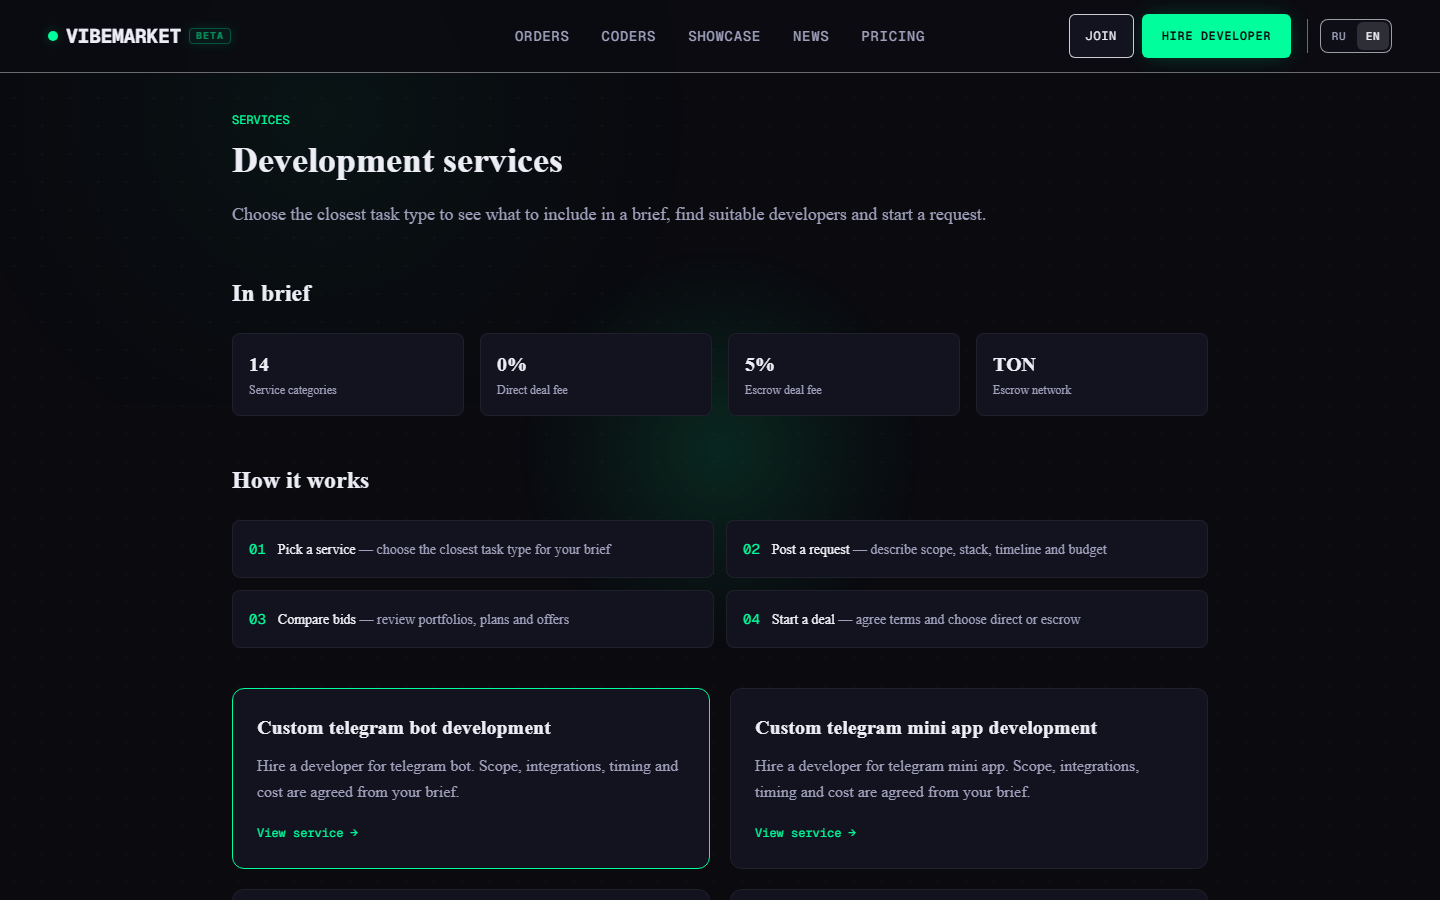This screenshot has width=1440, height=900.
Task: View the telegram mini app service
Action: click(805, 833)
